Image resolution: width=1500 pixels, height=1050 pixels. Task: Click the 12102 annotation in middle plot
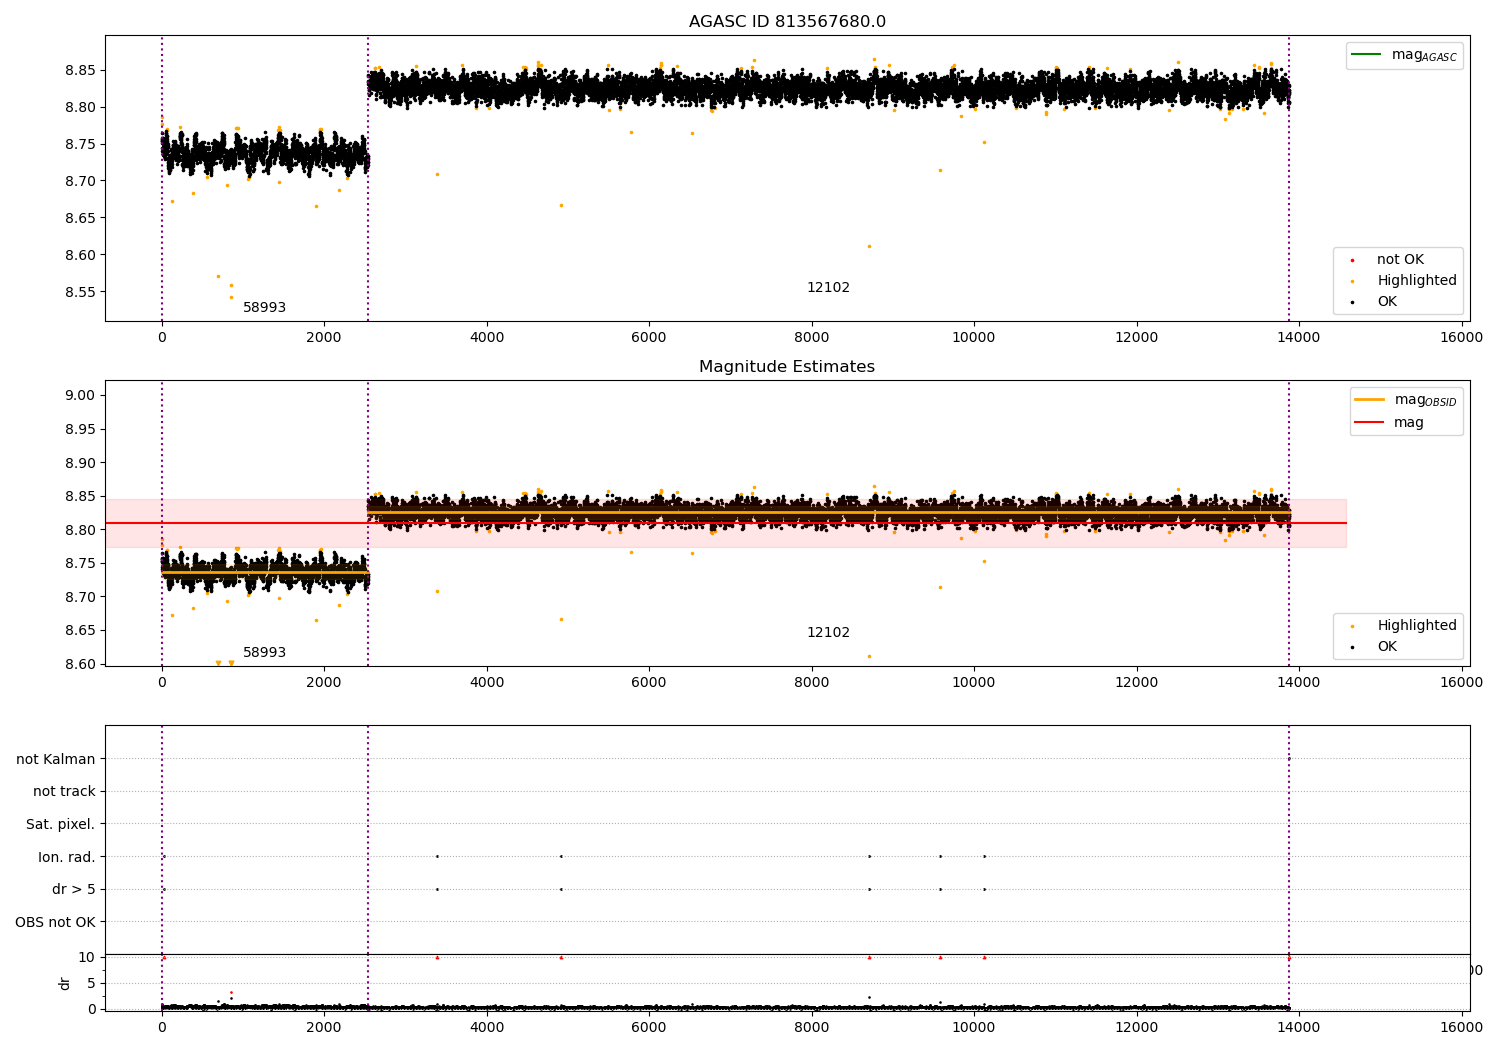[828, 633]
